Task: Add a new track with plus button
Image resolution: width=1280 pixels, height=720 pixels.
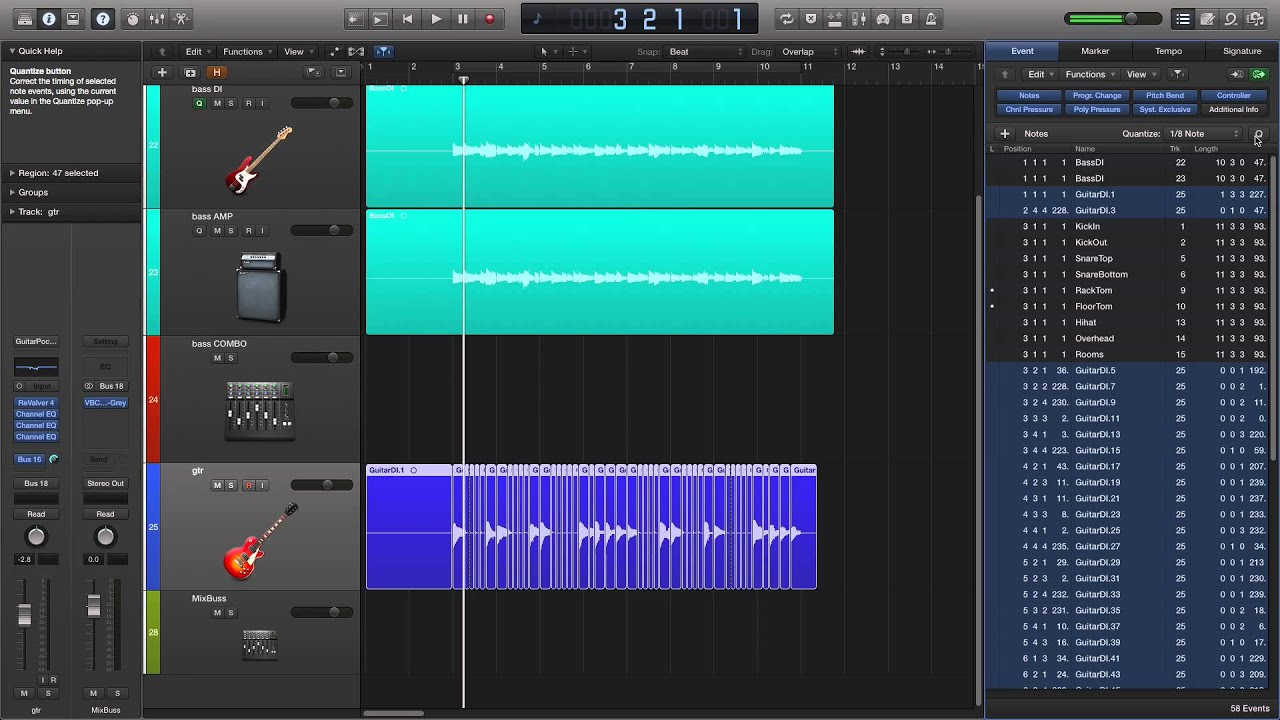Action: (162, 72)
